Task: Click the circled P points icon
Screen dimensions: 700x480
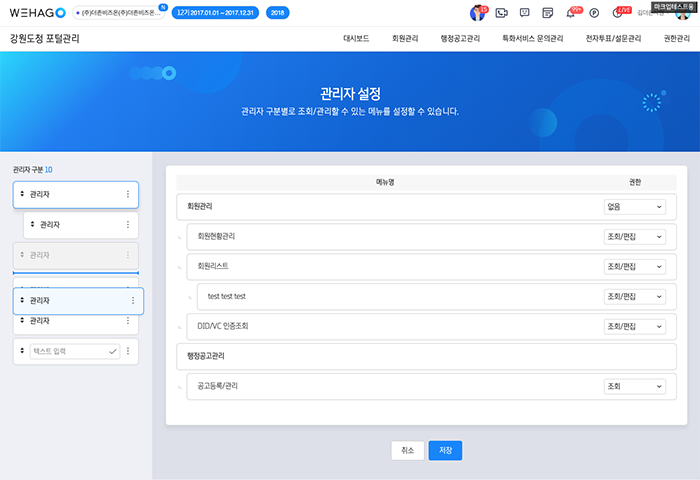Action: click(x=594, y=13)
